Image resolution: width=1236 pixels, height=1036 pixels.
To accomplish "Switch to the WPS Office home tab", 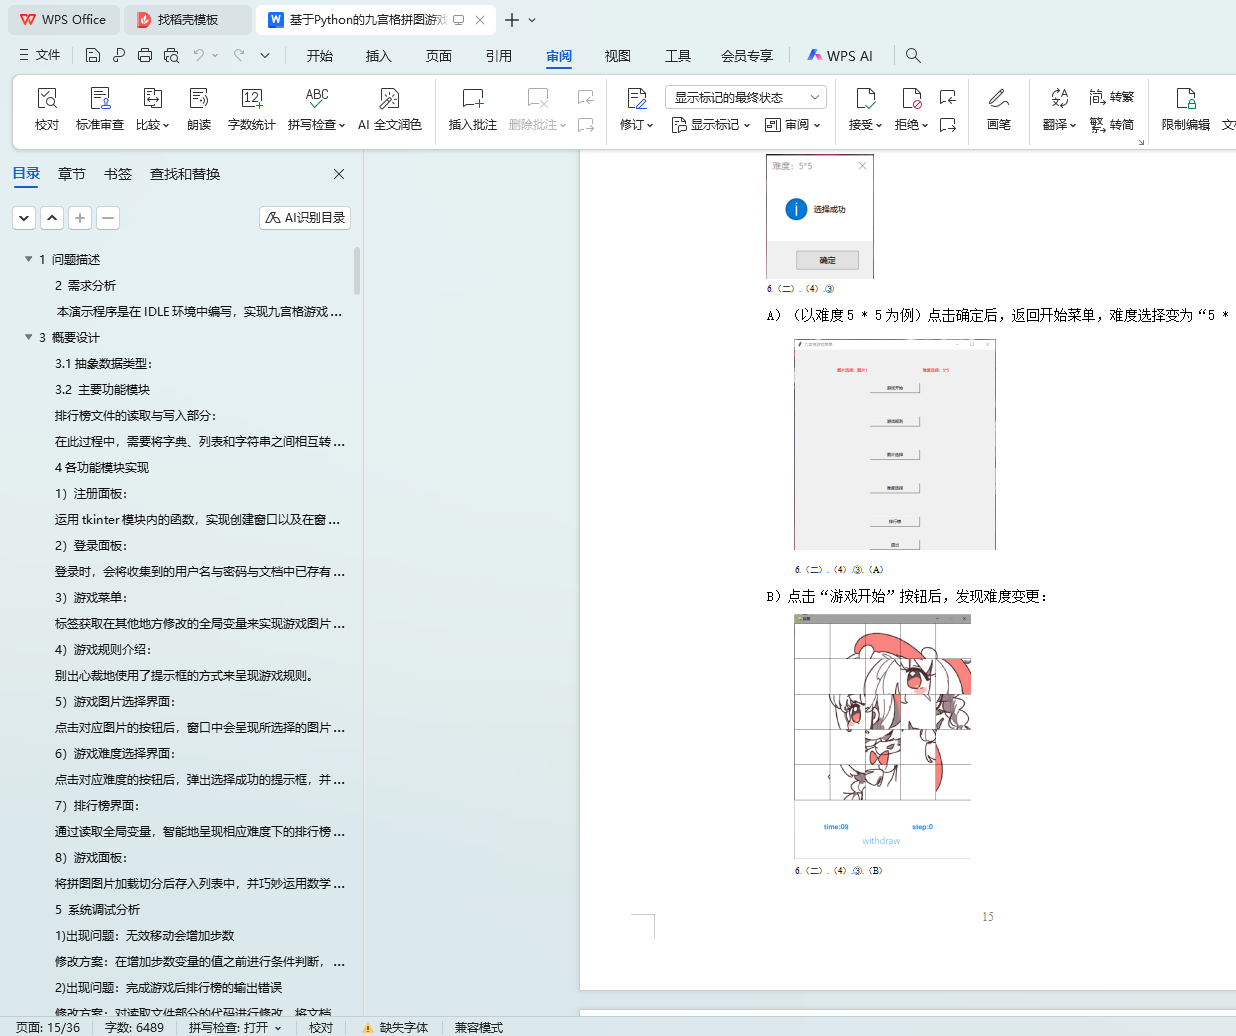I will 64,19.
